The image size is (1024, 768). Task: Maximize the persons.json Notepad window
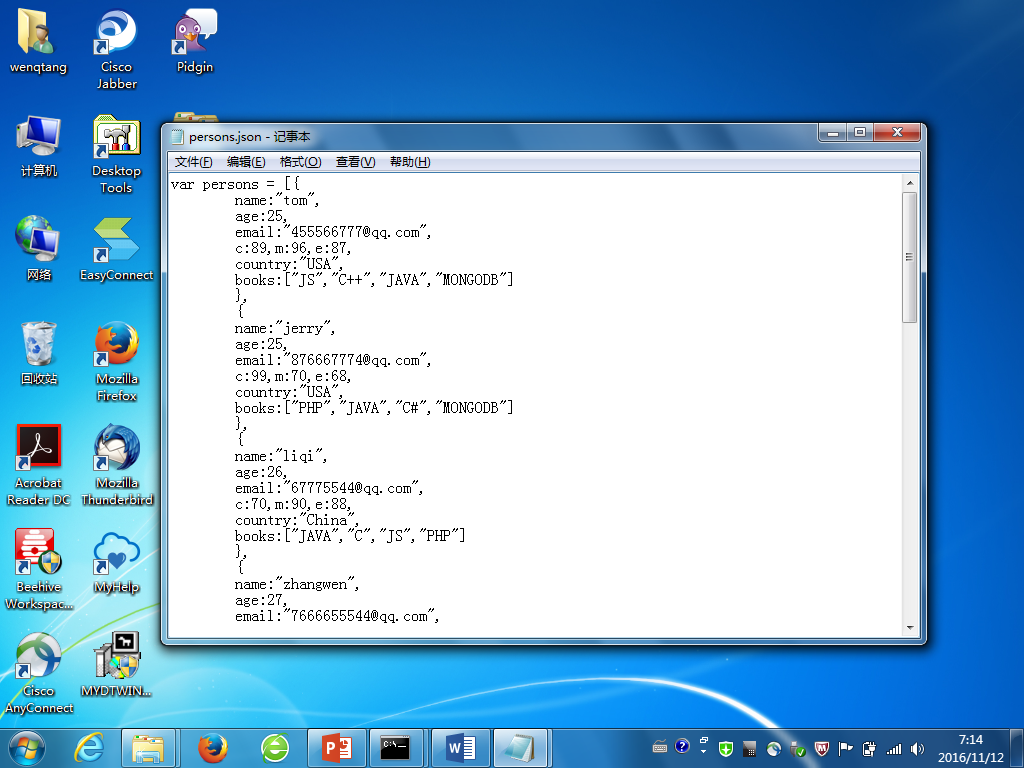point(860,133)
